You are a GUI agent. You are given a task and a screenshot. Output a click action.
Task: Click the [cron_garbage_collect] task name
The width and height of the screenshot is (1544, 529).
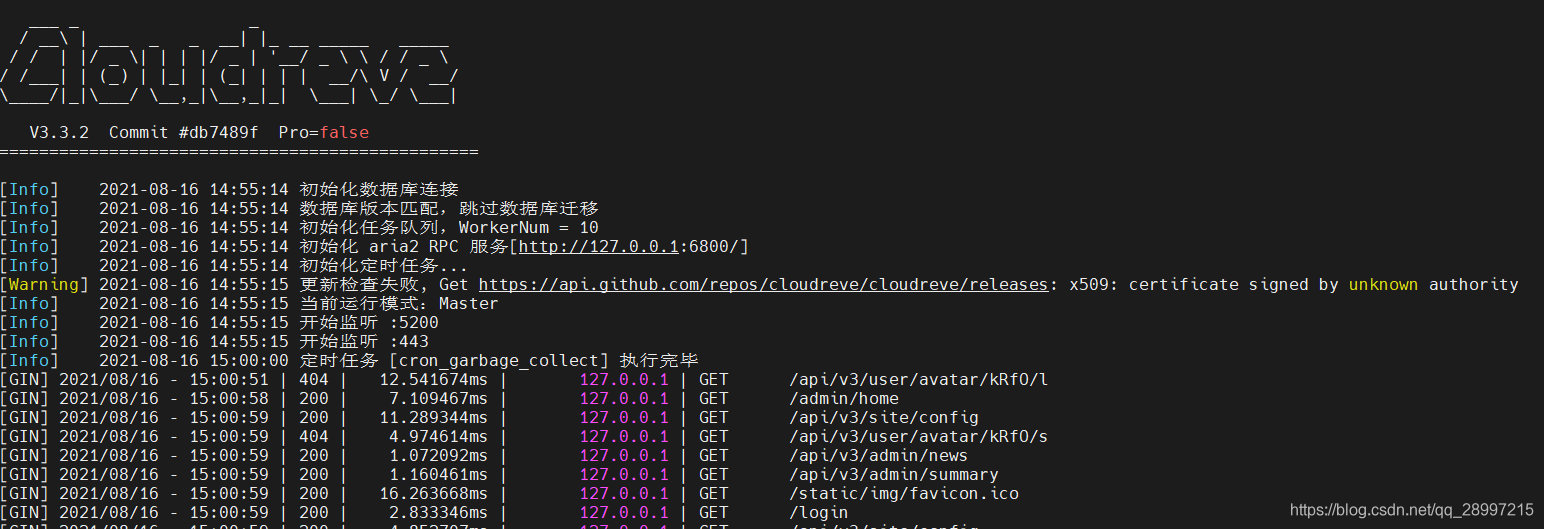click(x=499, y=361)
